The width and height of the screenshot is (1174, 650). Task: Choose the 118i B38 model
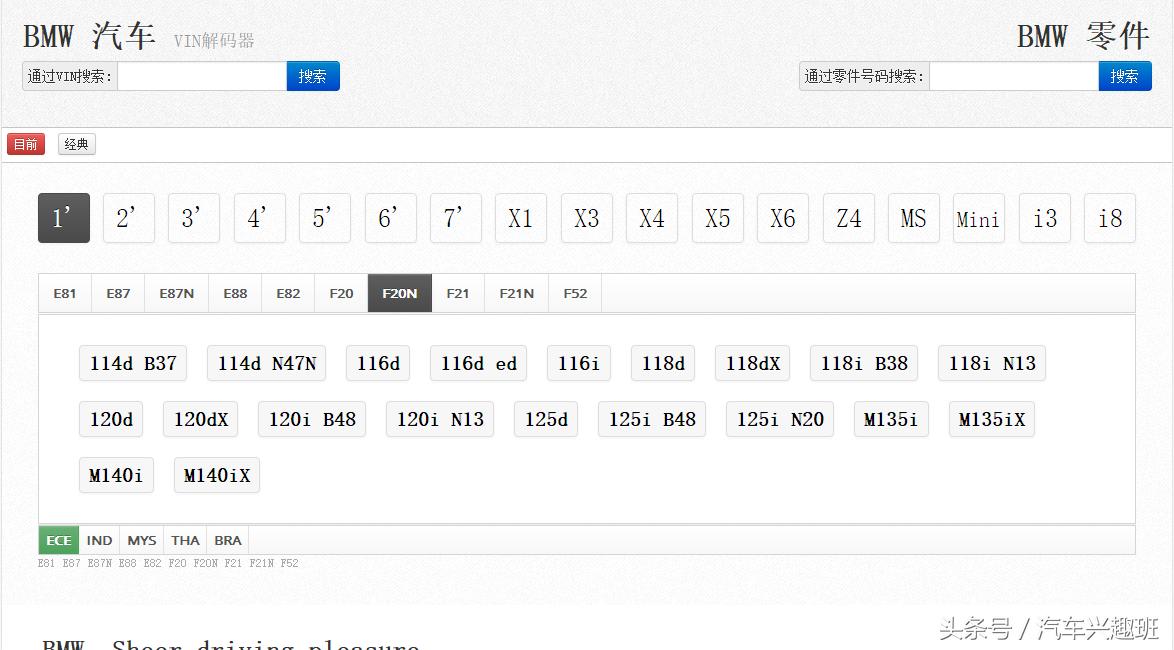(864, 363)
